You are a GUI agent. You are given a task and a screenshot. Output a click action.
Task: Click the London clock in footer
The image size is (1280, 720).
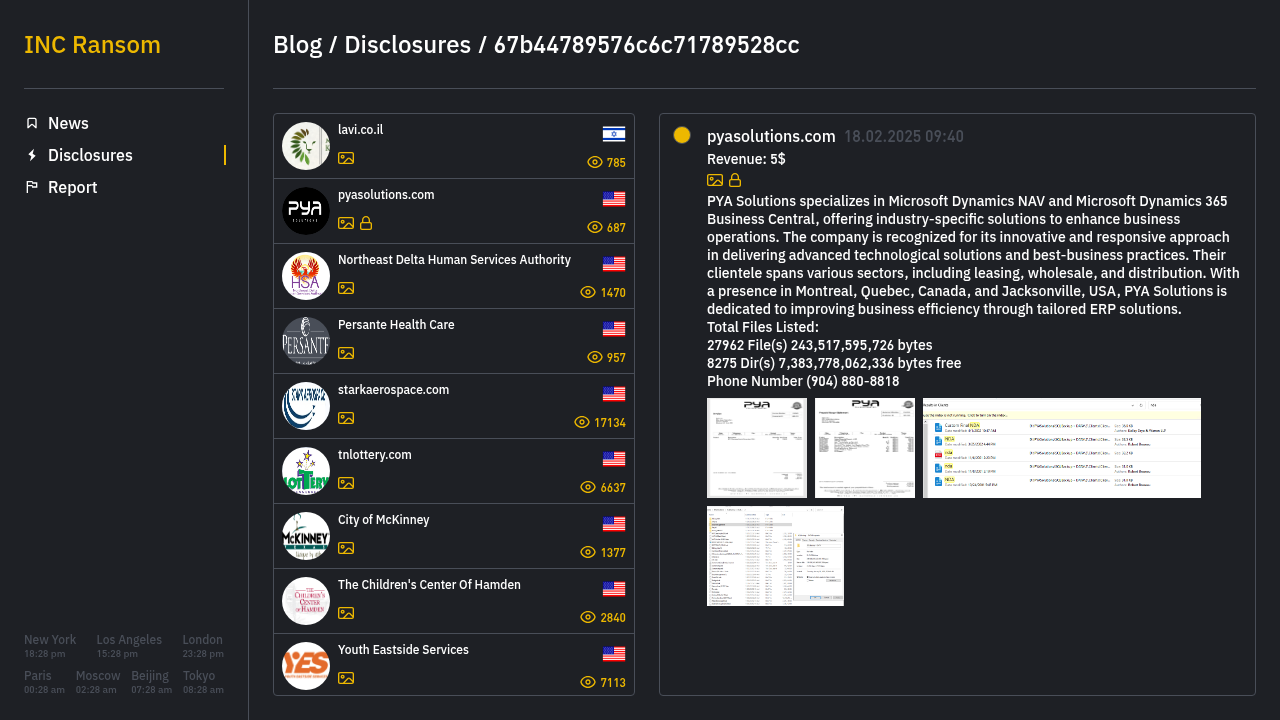203,646
